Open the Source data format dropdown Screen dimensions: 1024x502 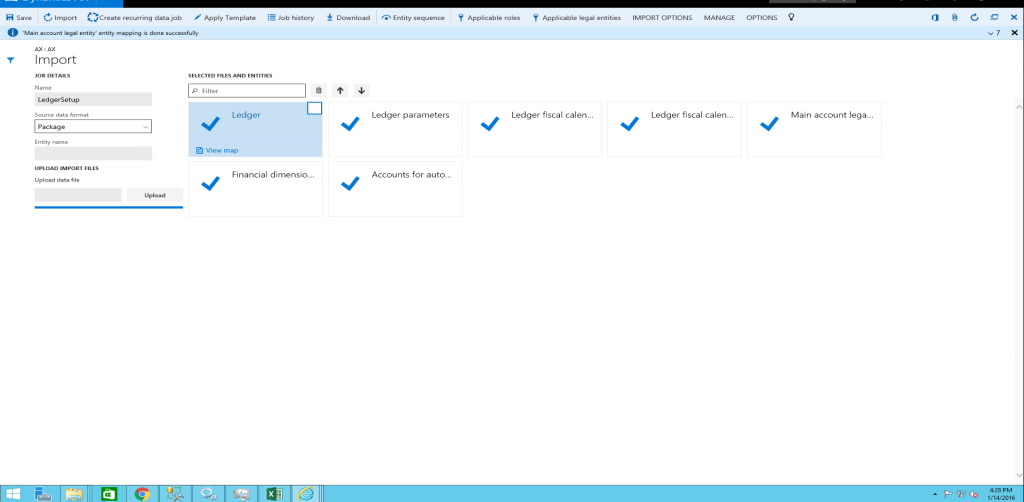tap(93, 127)
